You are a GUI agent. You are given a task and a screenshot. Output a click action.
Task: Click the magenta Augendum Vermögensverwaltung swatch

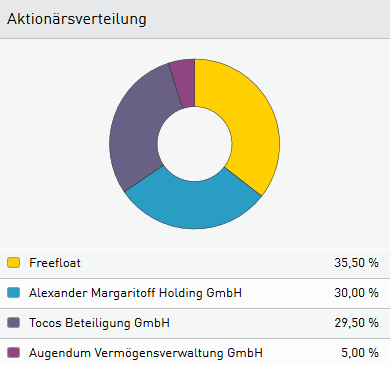(13, 353)
